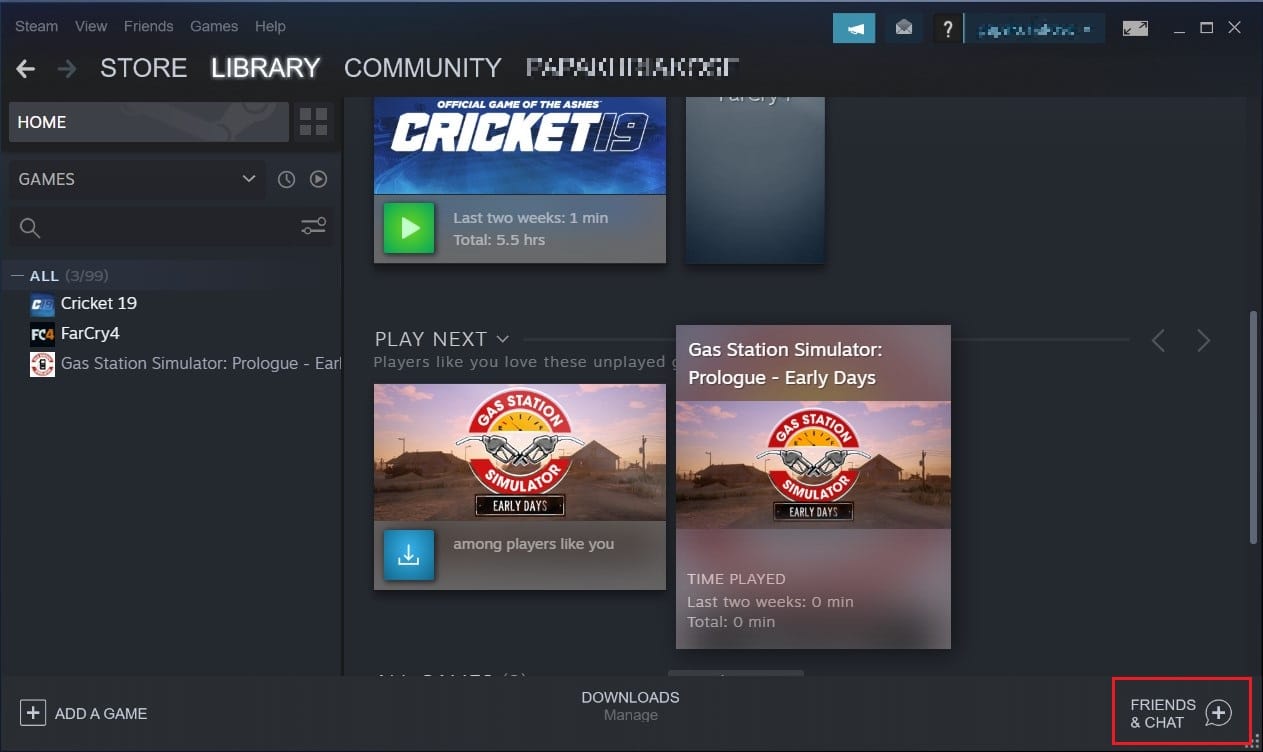
Task: Toggle recent games view with clock icon
Action: pyautogui.click(x=286, y=179)
